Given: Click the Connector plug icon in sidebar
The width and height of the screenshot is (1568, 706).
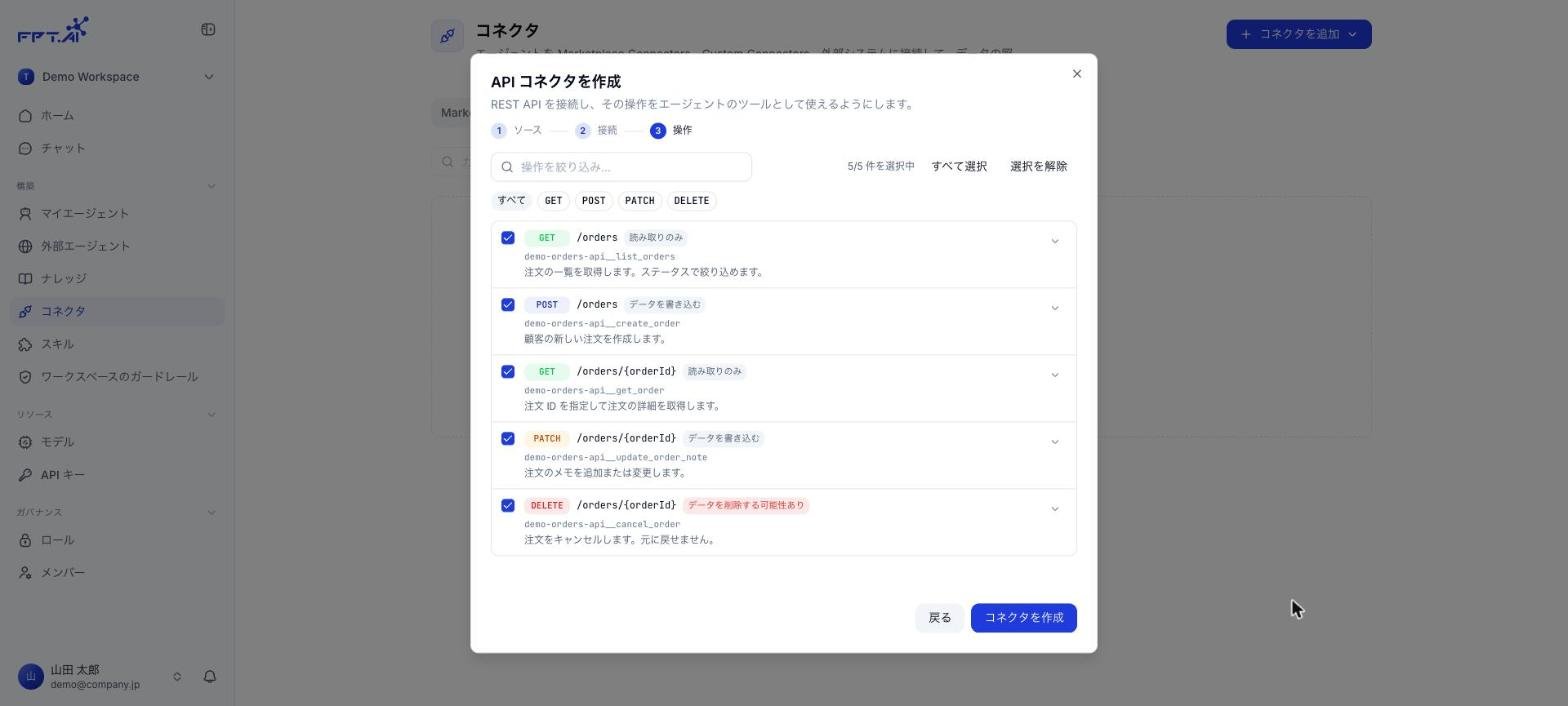Looking at the screenshot, I should (x=26, y=312).
